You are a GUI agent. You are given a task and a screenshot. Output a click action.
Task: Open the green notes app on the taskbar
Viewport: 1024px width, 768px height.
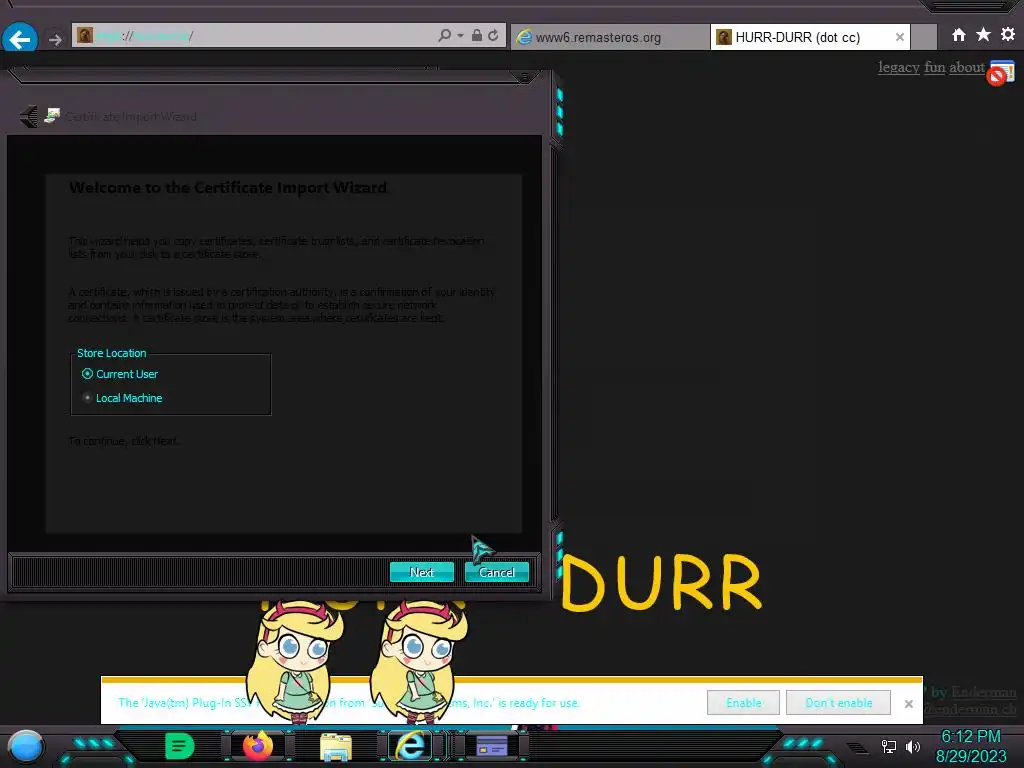click(x=180, y=746)
